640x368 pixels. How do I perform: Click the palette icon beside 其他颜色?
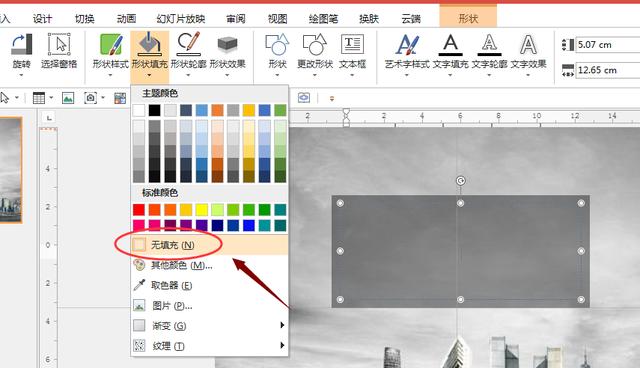click(x=139, y=265)
